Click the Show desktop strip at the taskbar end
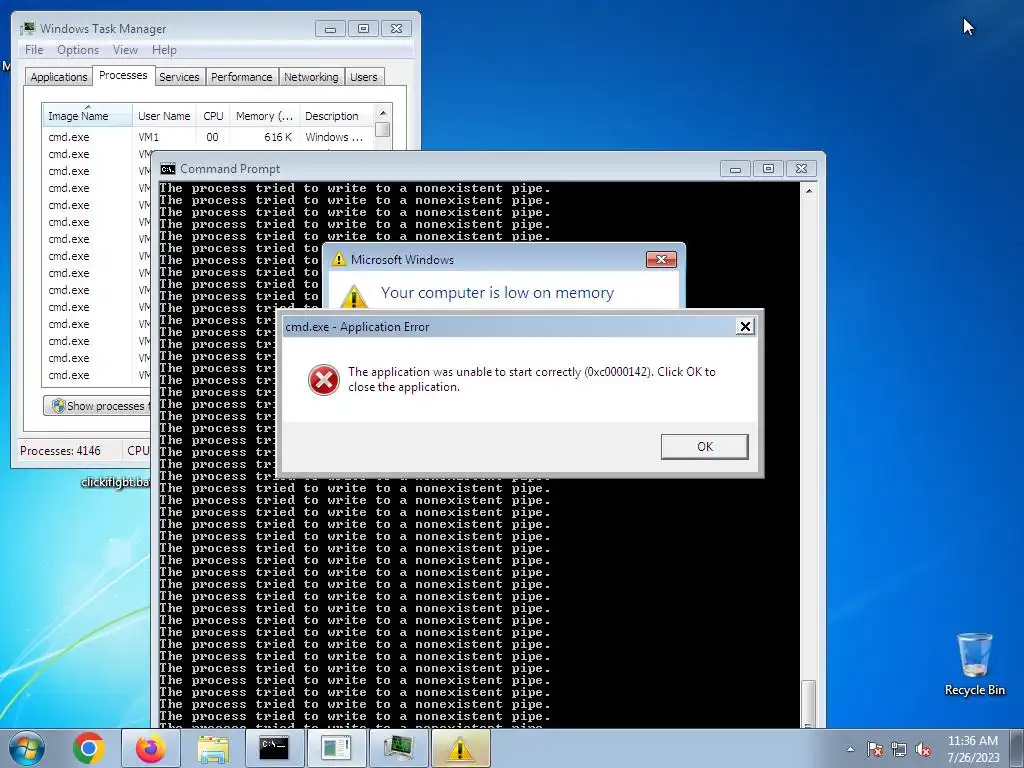The width and height of the screenshot is (1024, 768). pyautogui.click(x=1017, y=748)
